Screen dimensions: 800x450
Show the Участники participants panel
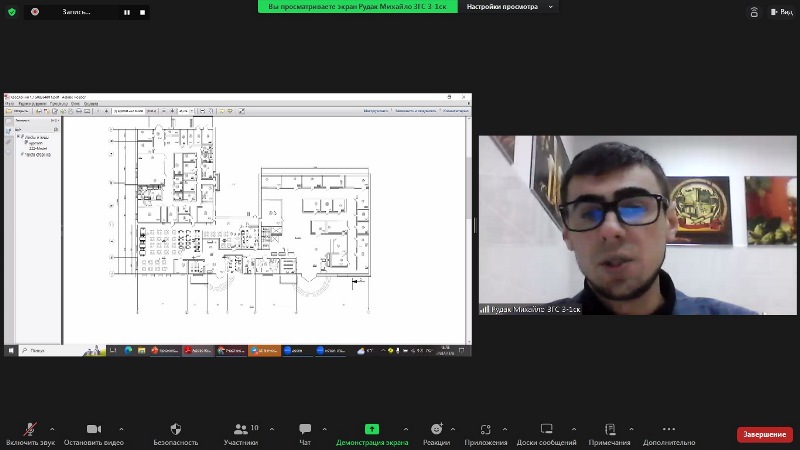[241, 434]
